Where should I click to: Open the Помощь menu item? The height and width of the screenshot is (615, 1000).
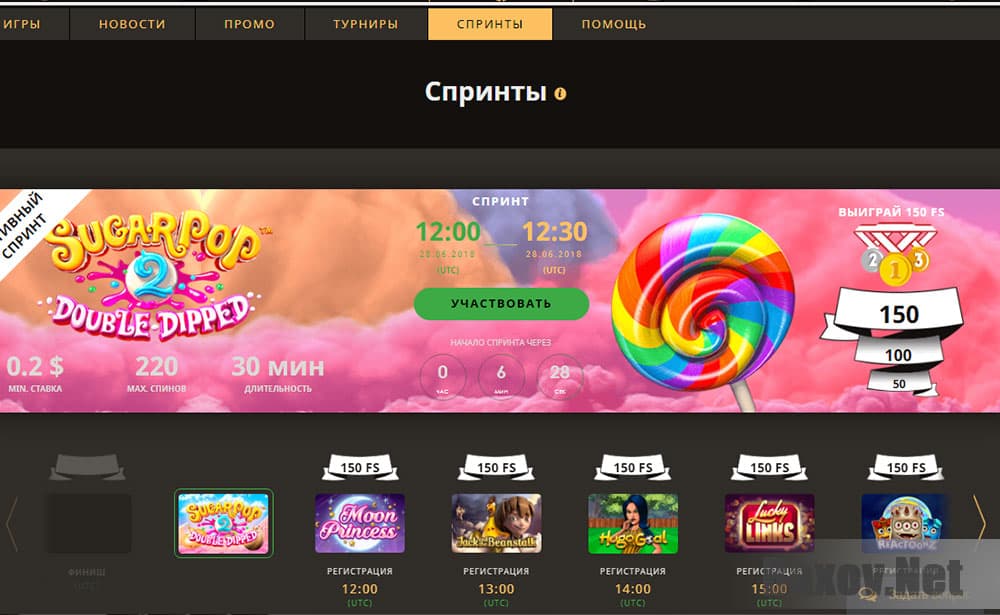[614, 24]
